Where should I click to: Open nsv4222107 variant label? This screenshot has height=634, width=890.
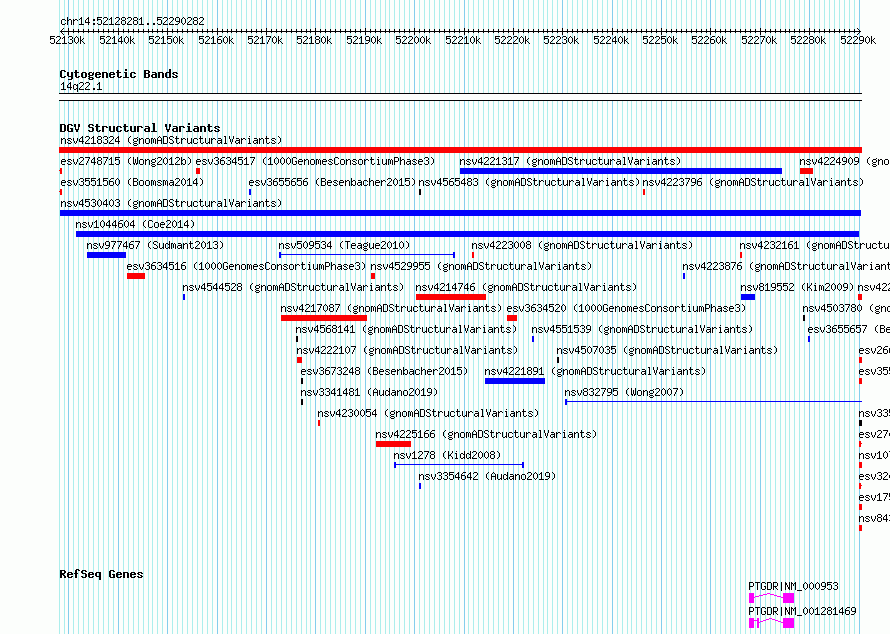[407, 350]
